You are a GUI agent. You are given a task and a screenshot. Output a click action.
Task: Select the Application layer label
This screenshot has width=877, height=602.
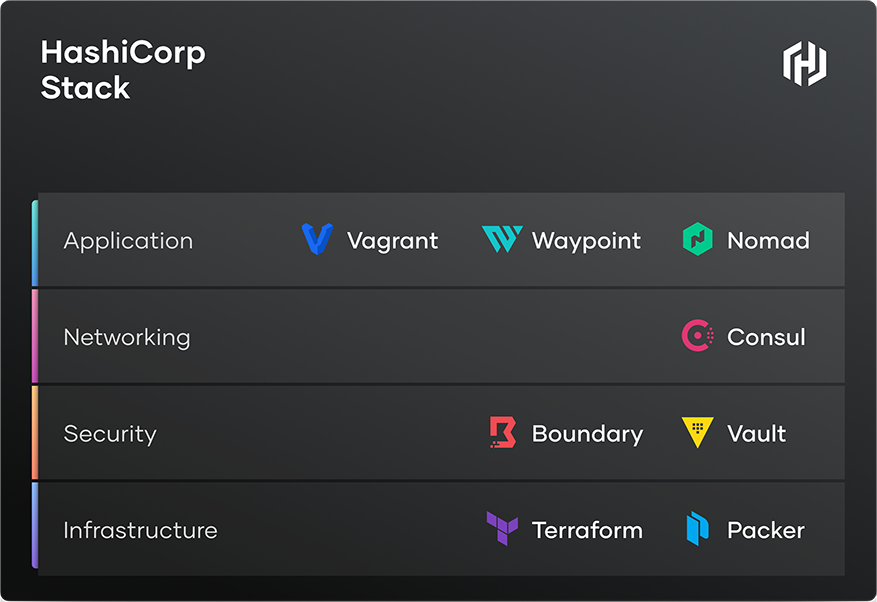pos(128,241)
